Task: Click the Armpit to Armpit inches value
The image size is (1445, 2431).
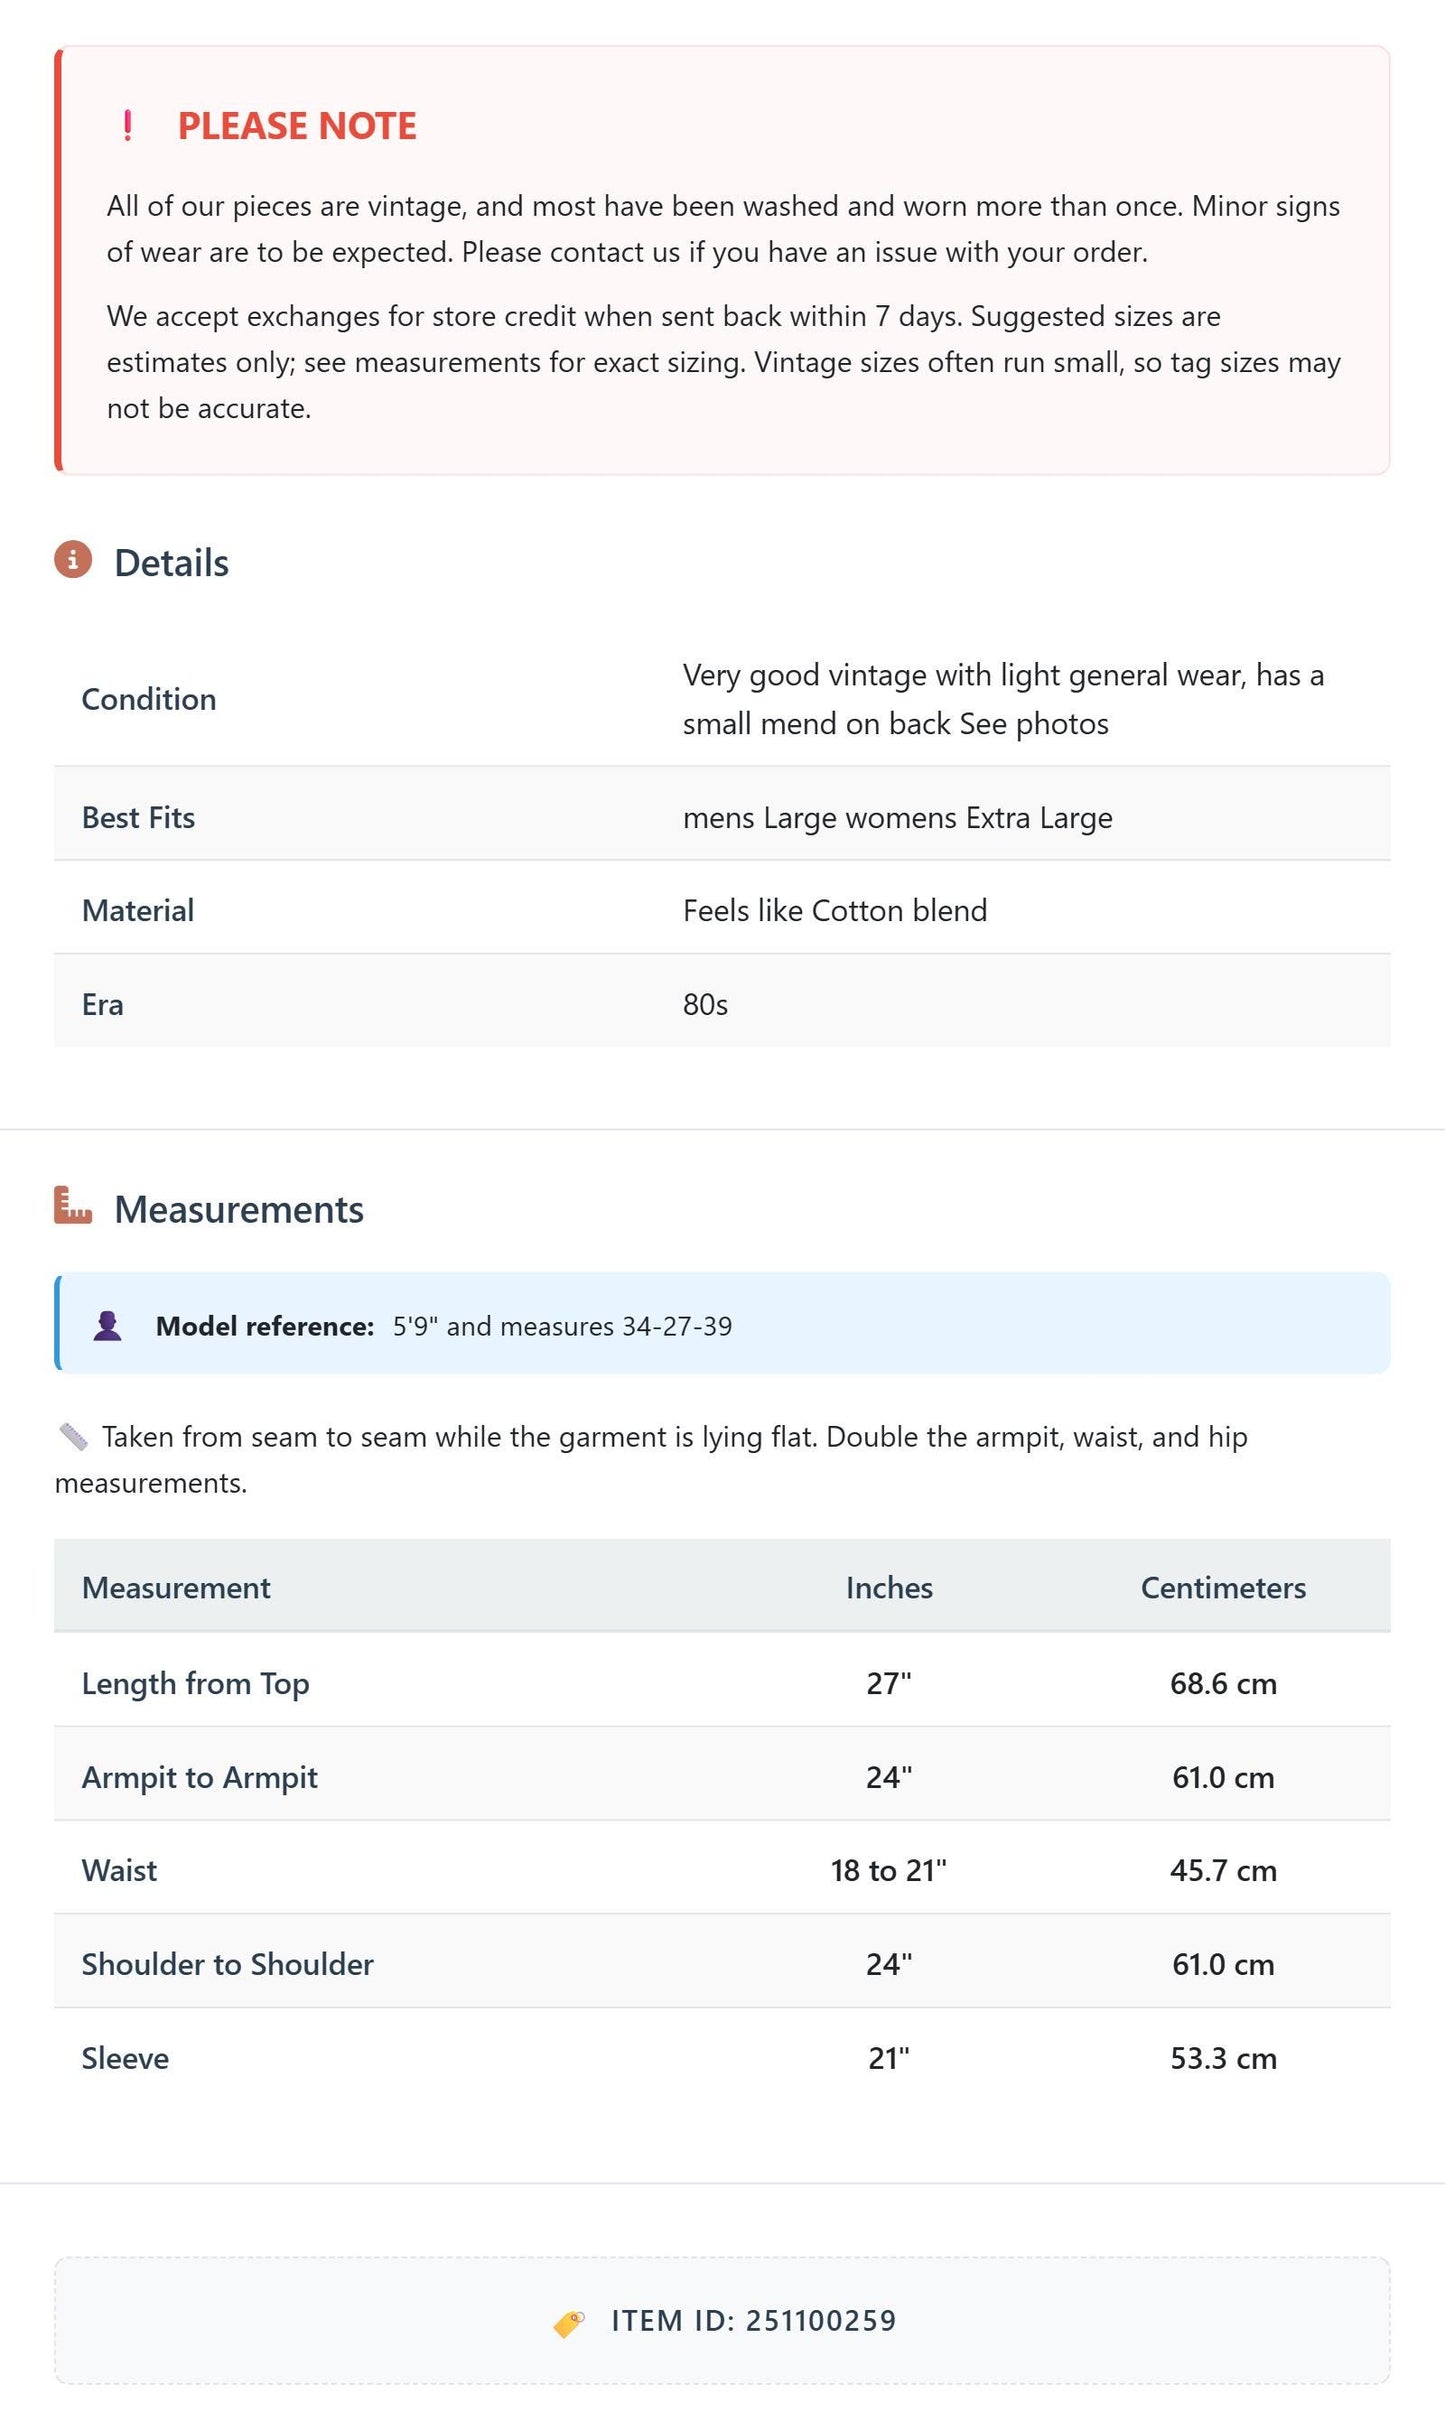Action: [x=889, y=1777]
